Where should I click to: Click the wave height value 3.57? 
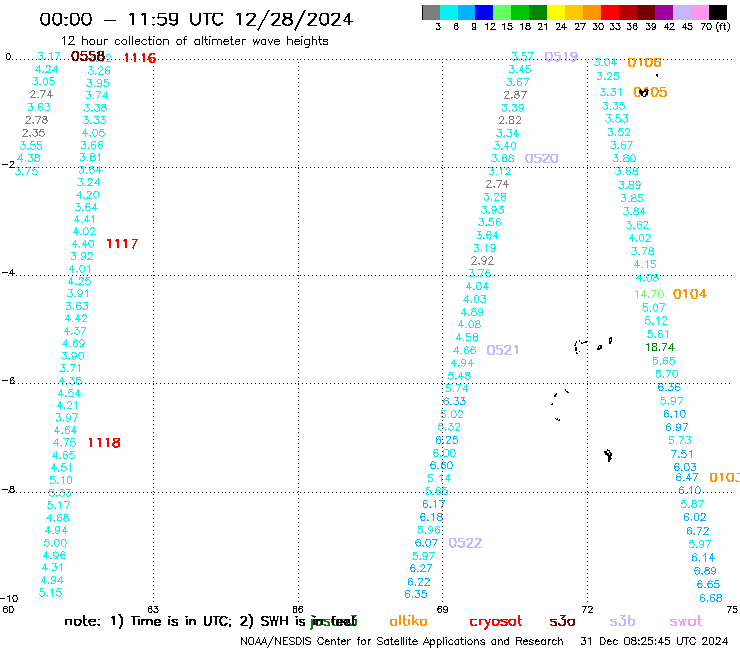click(522, 57)
